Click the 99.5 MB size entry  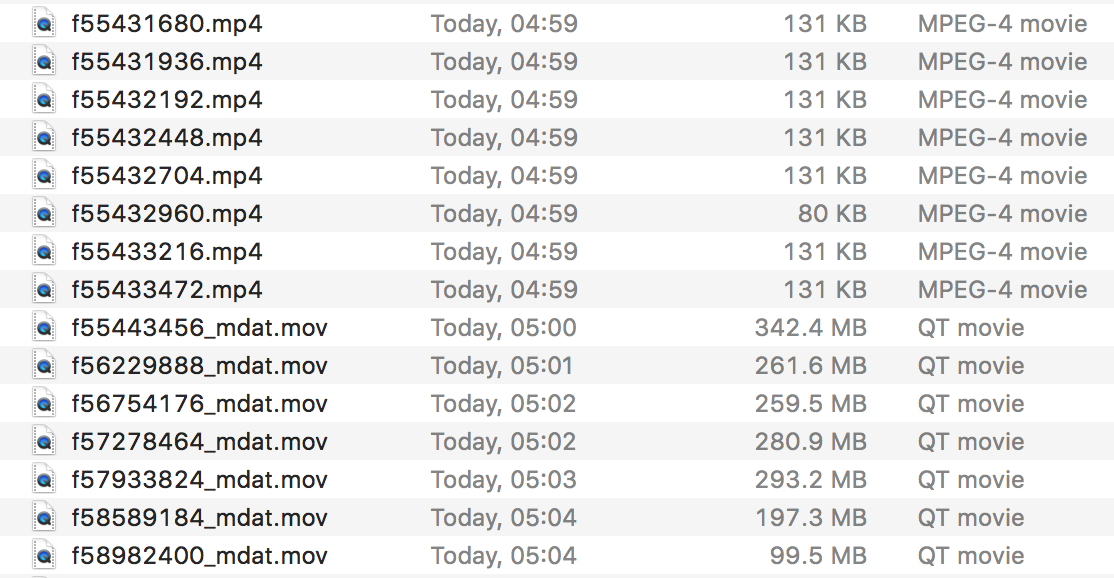point(817,555)
